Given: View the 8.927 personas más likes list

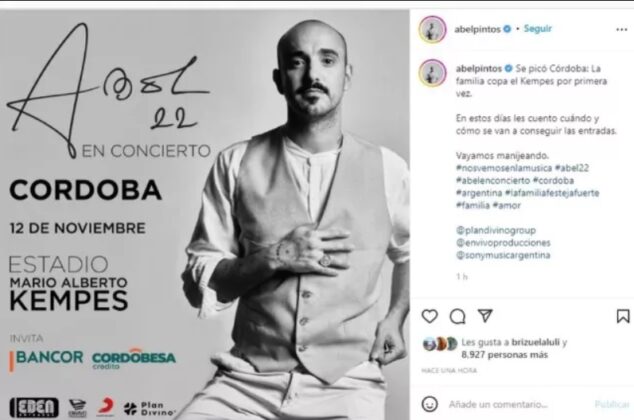Looking at the screenshot, I should [x=504, y=355].
